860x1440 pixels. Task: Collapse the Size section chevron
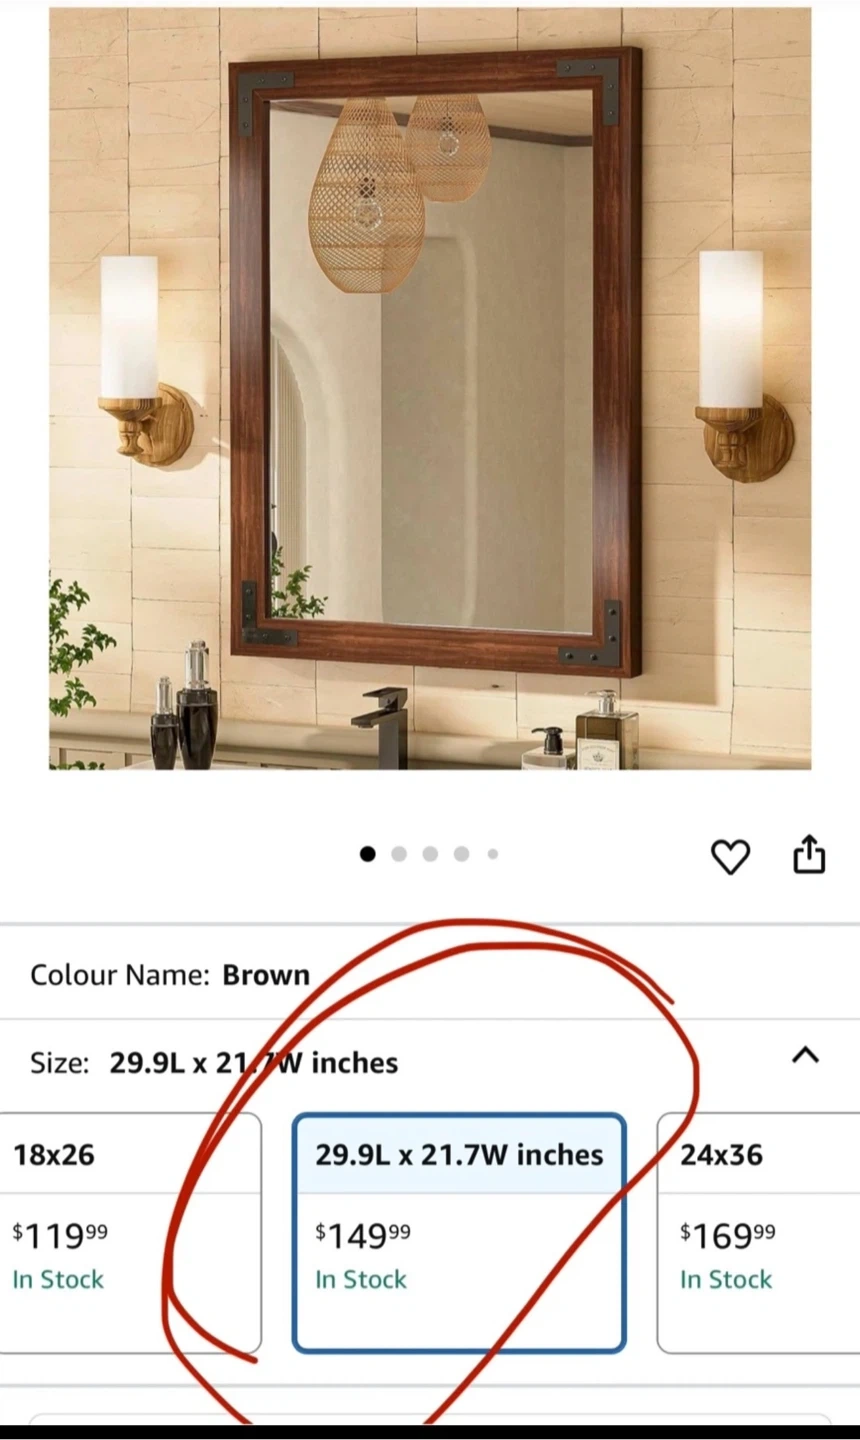point(806,1055)
